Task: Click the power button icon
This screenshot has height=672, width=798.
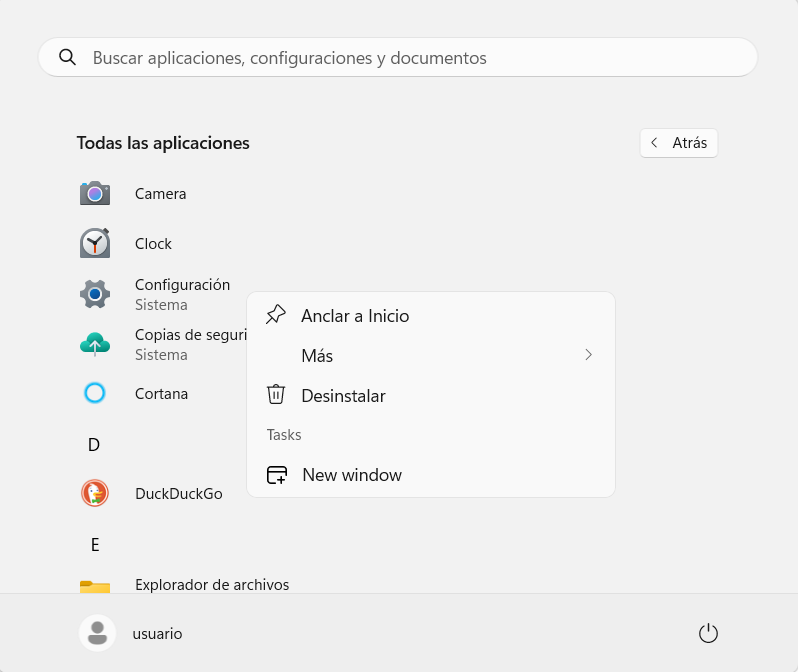Action: click(708, 633)
